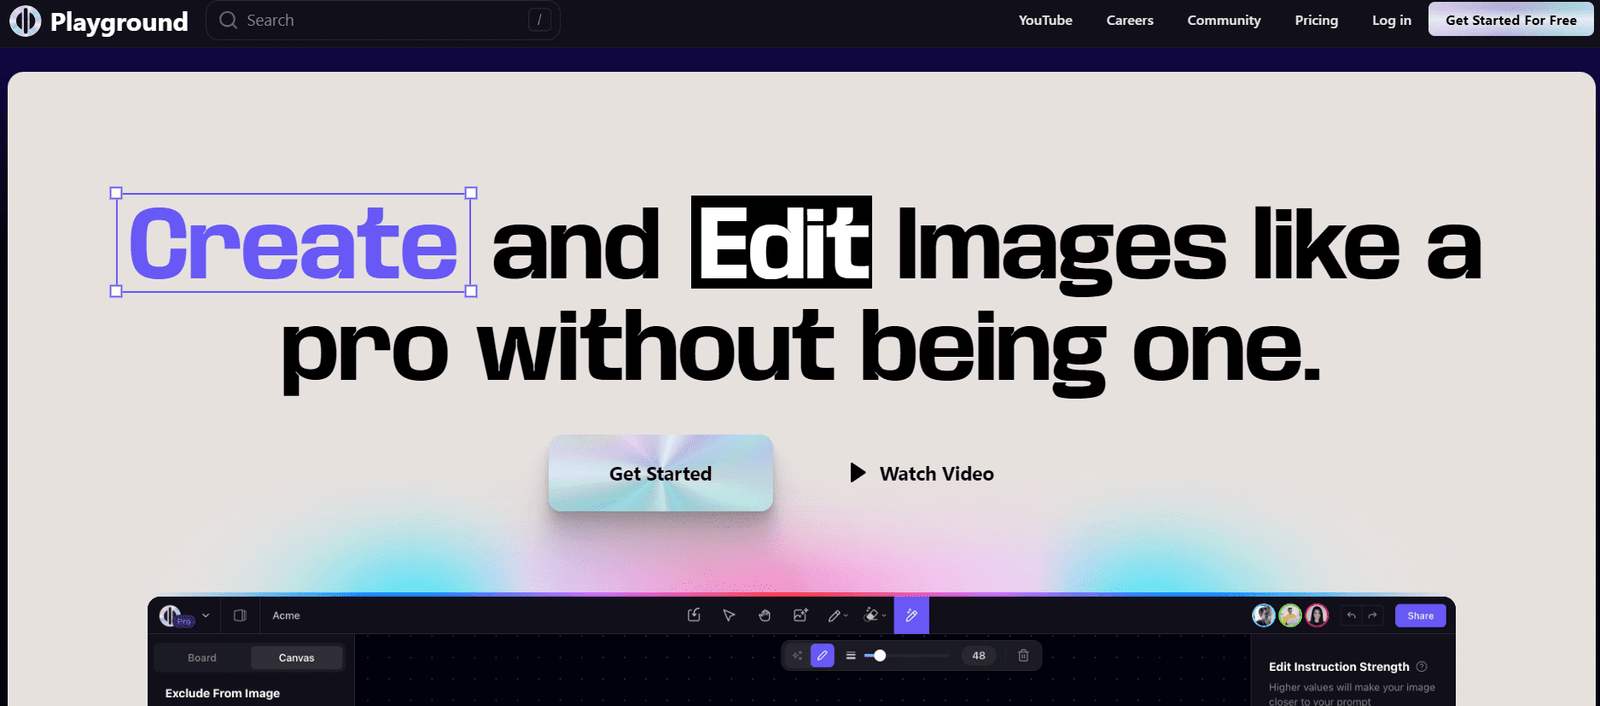Click the add image tool icon
1600x706 pixels.
[800, 616]
